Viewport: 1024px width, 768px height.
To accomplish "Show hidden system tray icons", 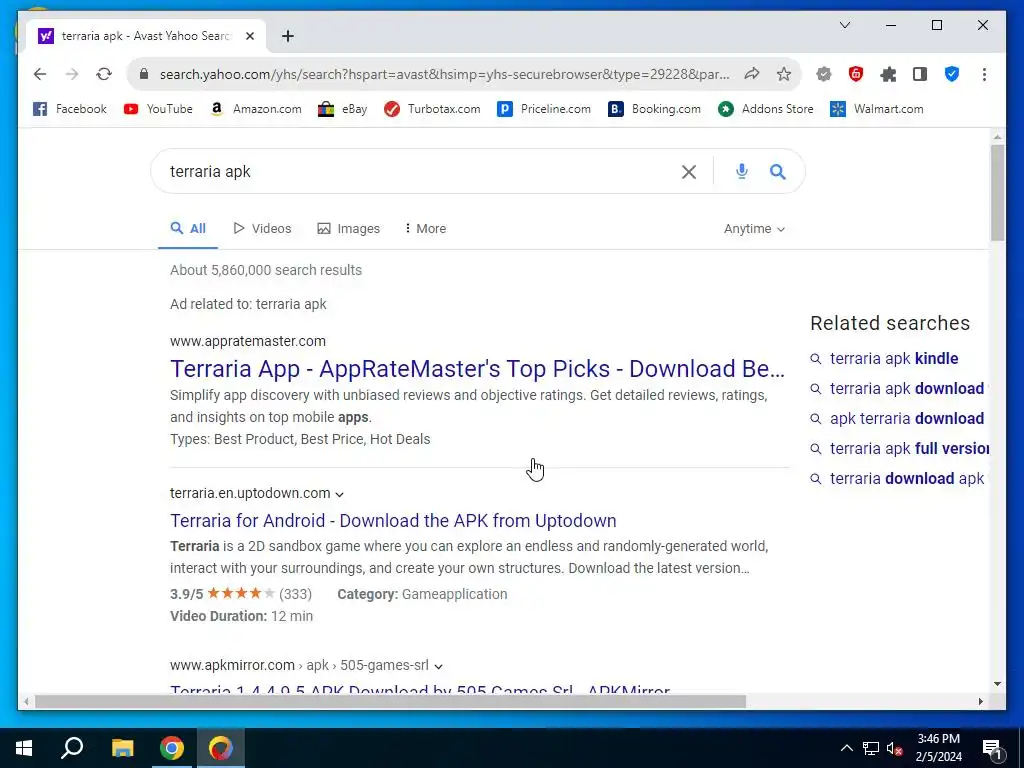I will pyautogui.click(x=846, y=748).
